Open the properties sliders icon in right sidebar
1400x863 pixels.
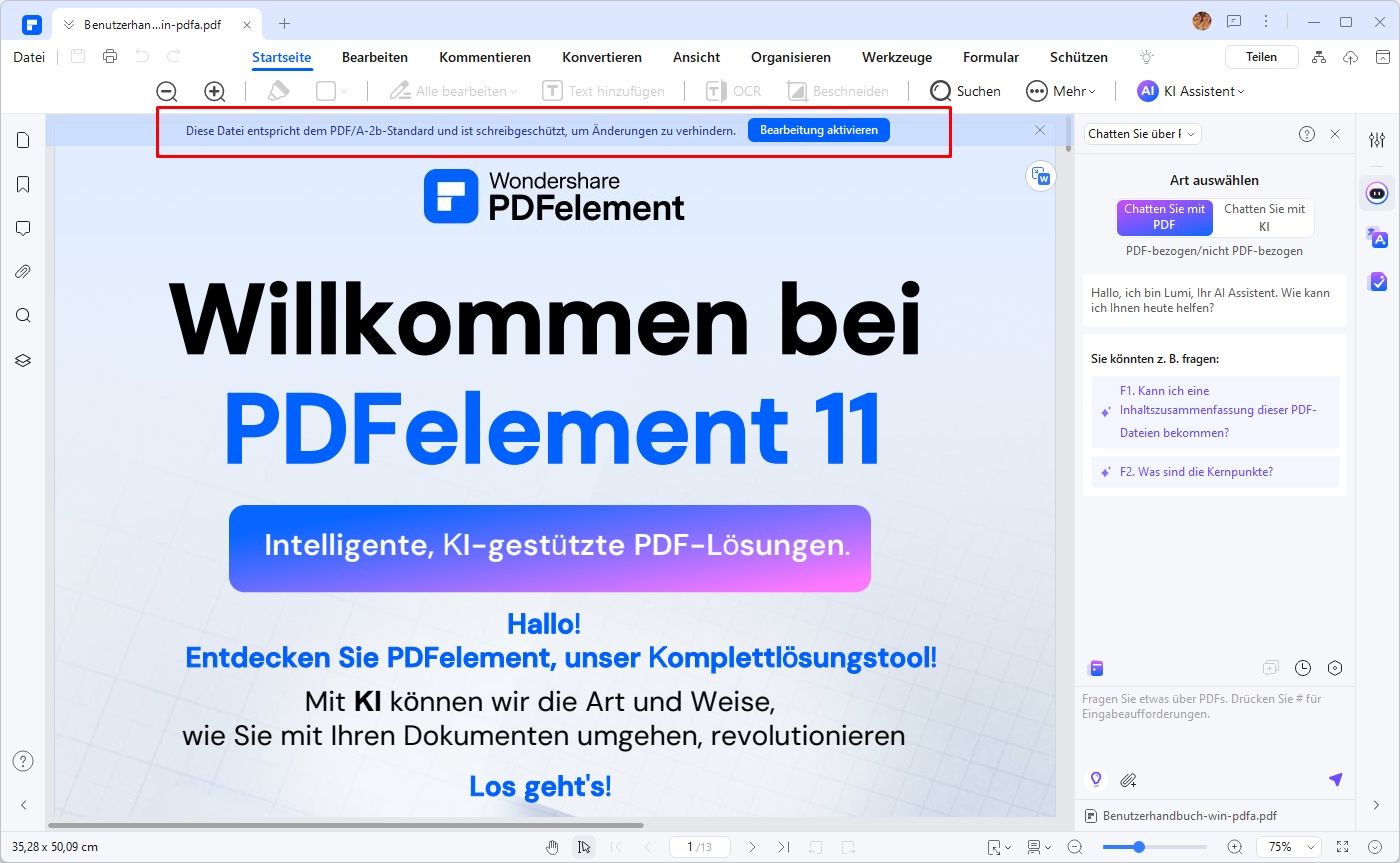(1377, 140)
